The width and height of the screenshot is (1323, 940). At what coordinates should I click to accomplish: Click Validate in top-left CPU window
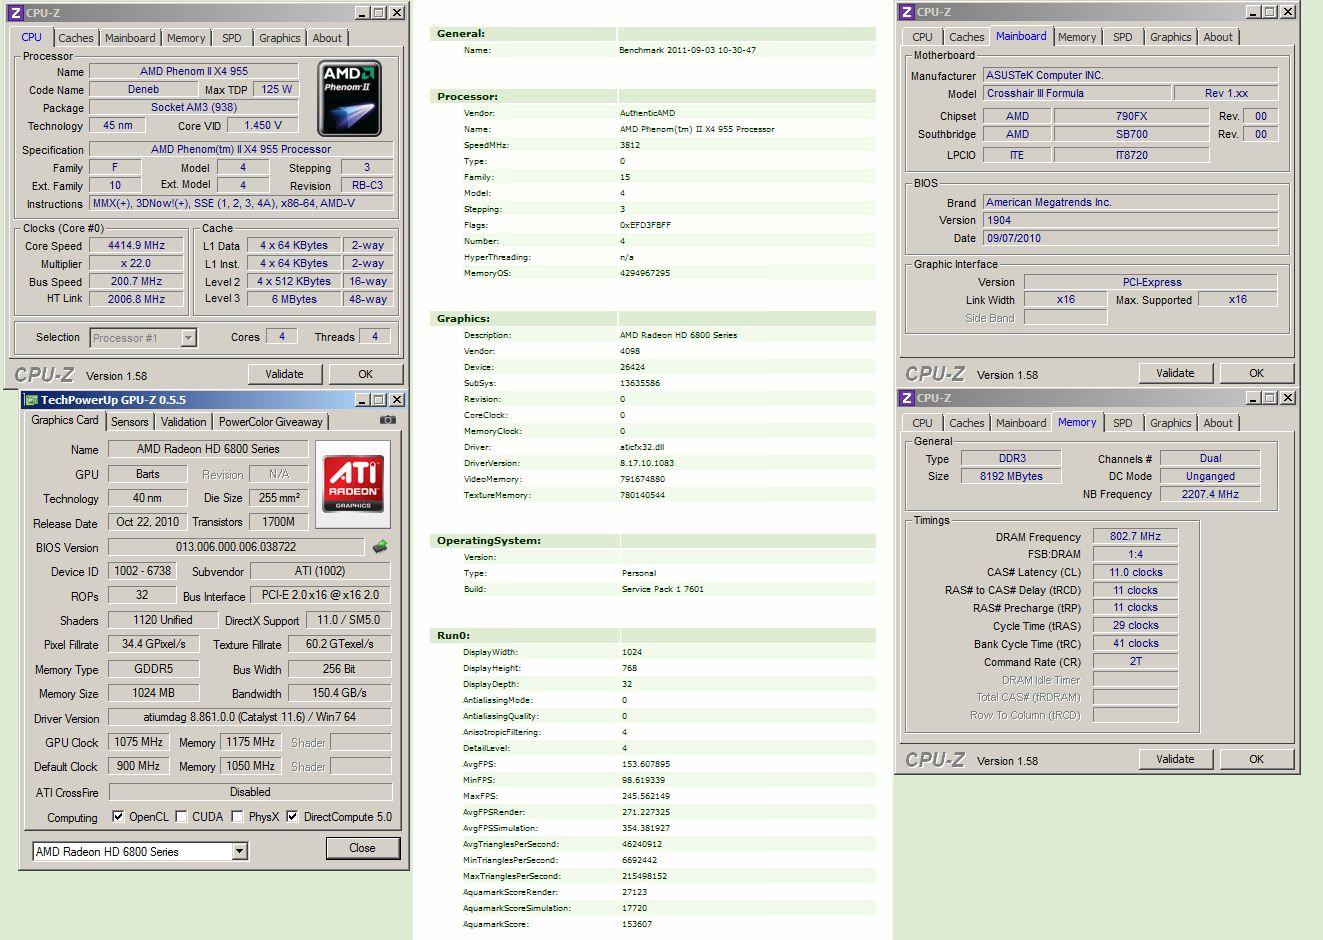pyautogui.click(x=284, y=374)
